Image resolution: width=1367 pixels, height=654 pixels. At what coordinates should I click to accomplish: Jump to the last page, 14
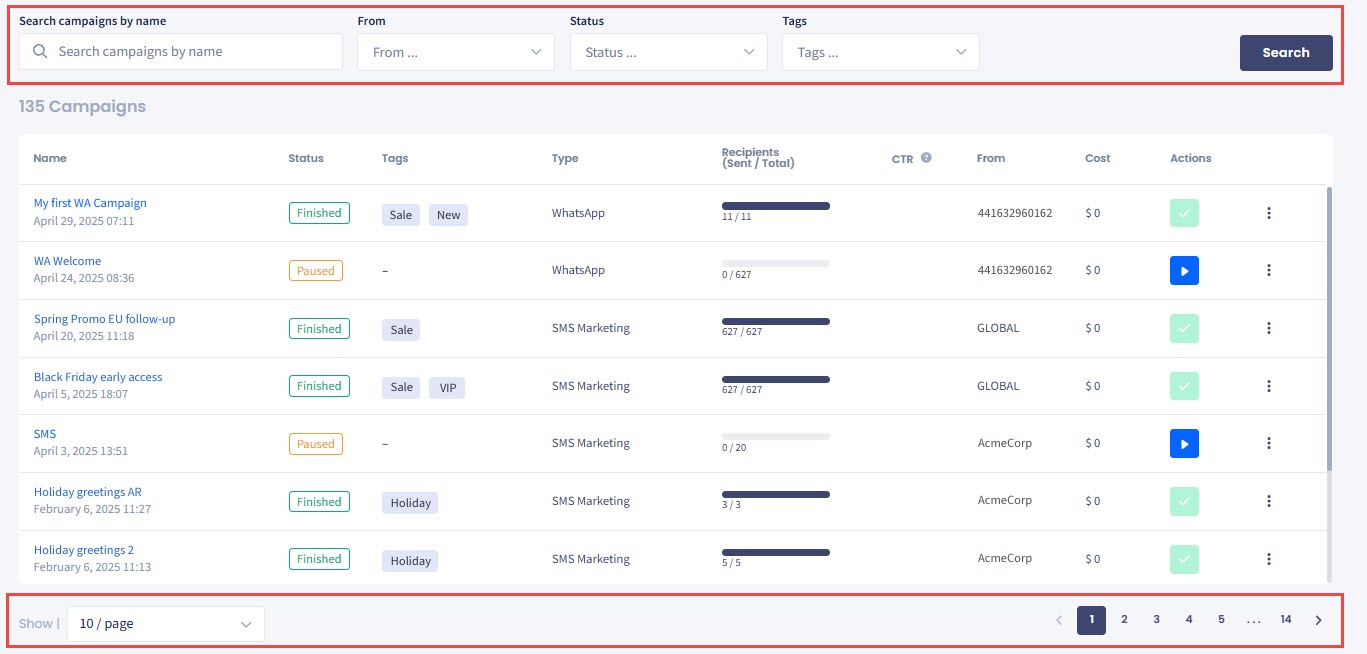[x=1286, y=620]
